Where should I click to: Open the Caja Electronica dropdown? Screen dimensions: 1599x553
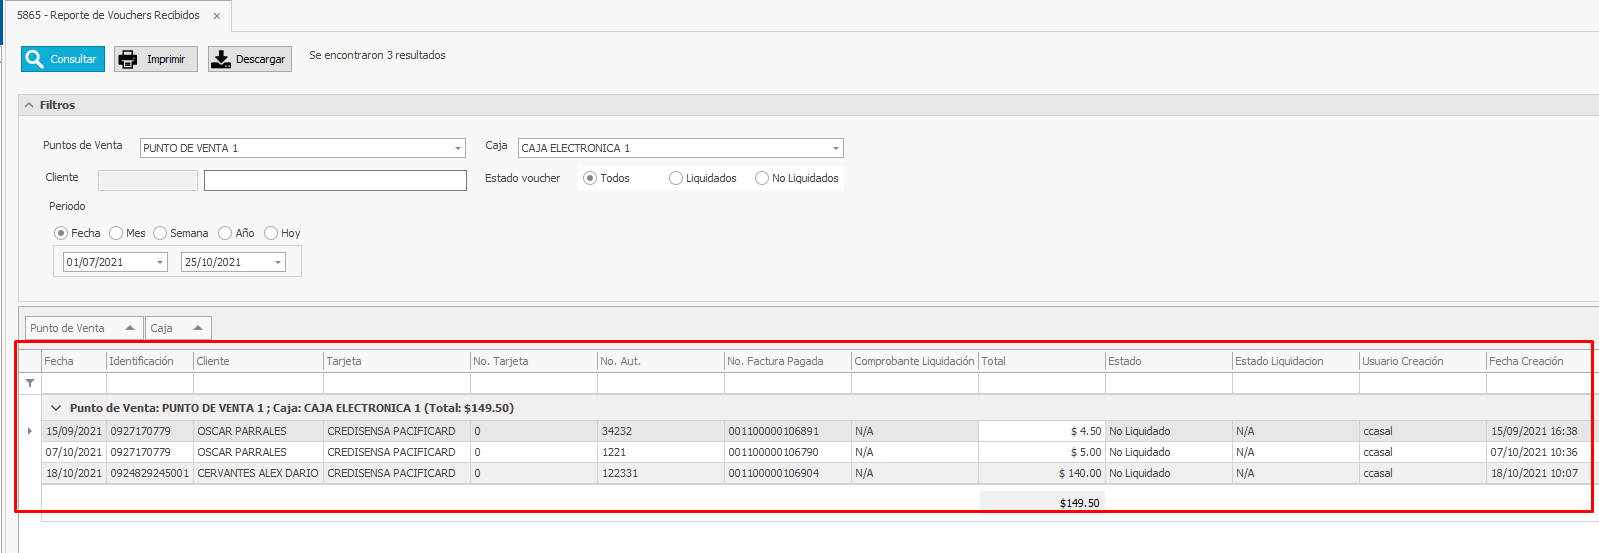point(835,148)
